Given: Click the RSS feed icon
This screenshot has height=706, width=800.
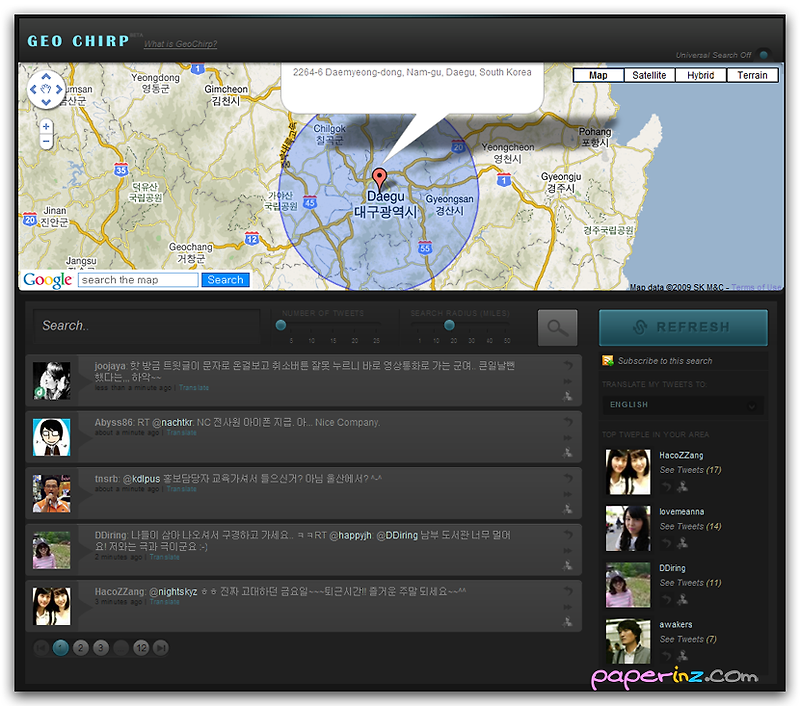Looking at the screenshot, I should [x=608, y=361].
